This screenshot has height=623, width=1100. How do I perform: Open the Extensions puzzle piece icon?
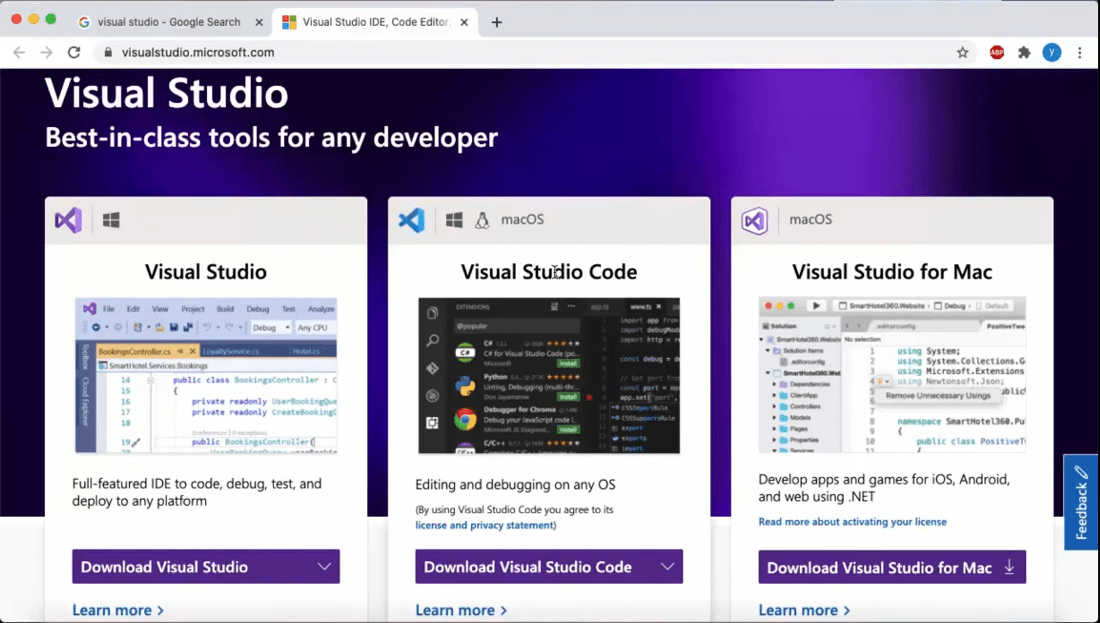pos(1024,53)
